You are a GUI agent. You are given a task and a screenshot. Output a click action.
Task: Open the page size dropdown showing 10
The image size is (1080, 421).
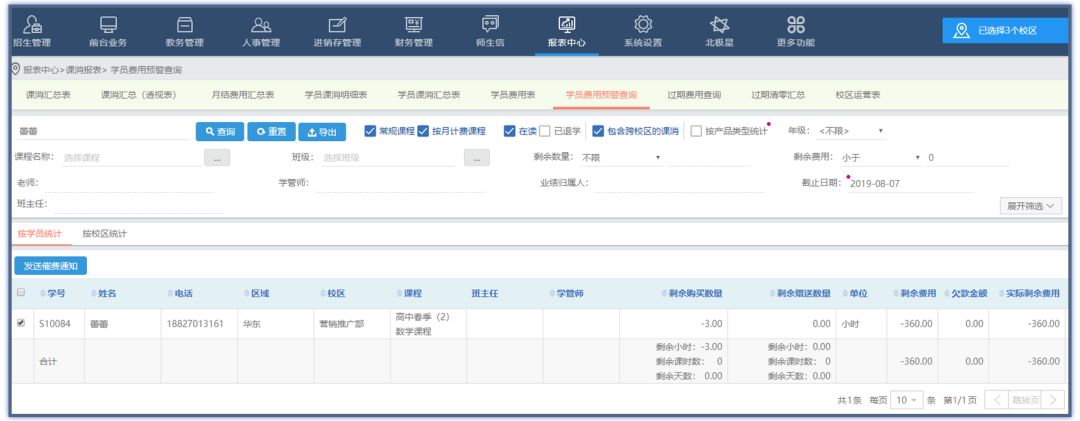(907, 400)
